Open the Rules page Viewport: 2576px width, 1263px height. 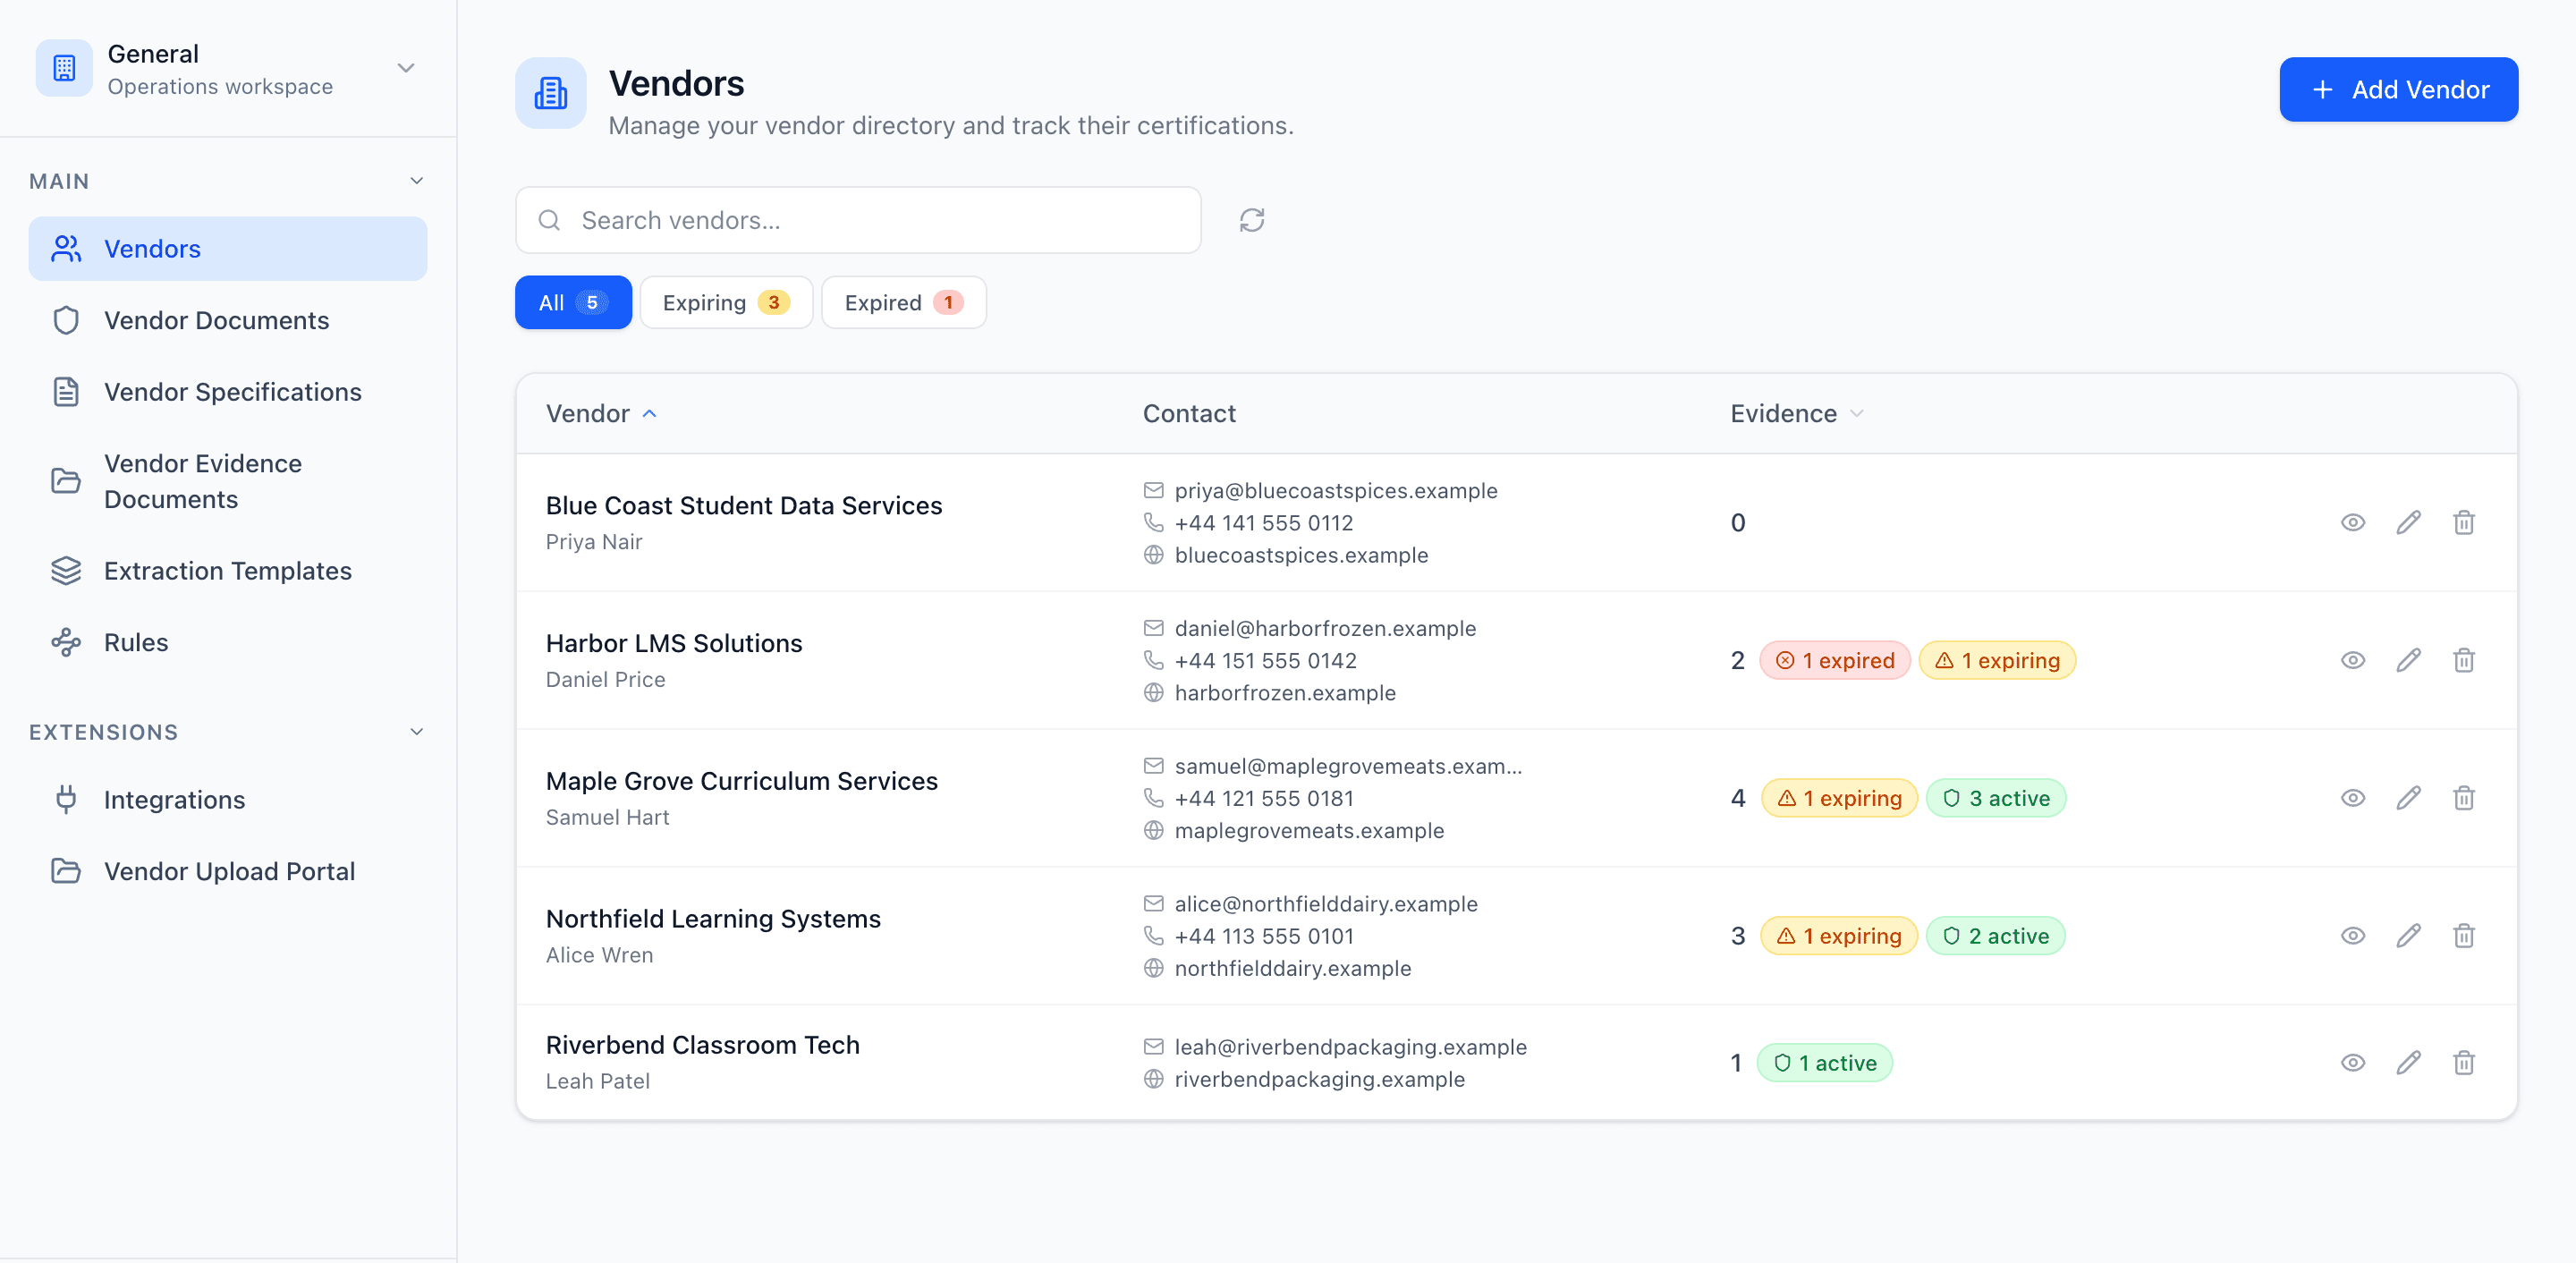(x=228, y=642)
